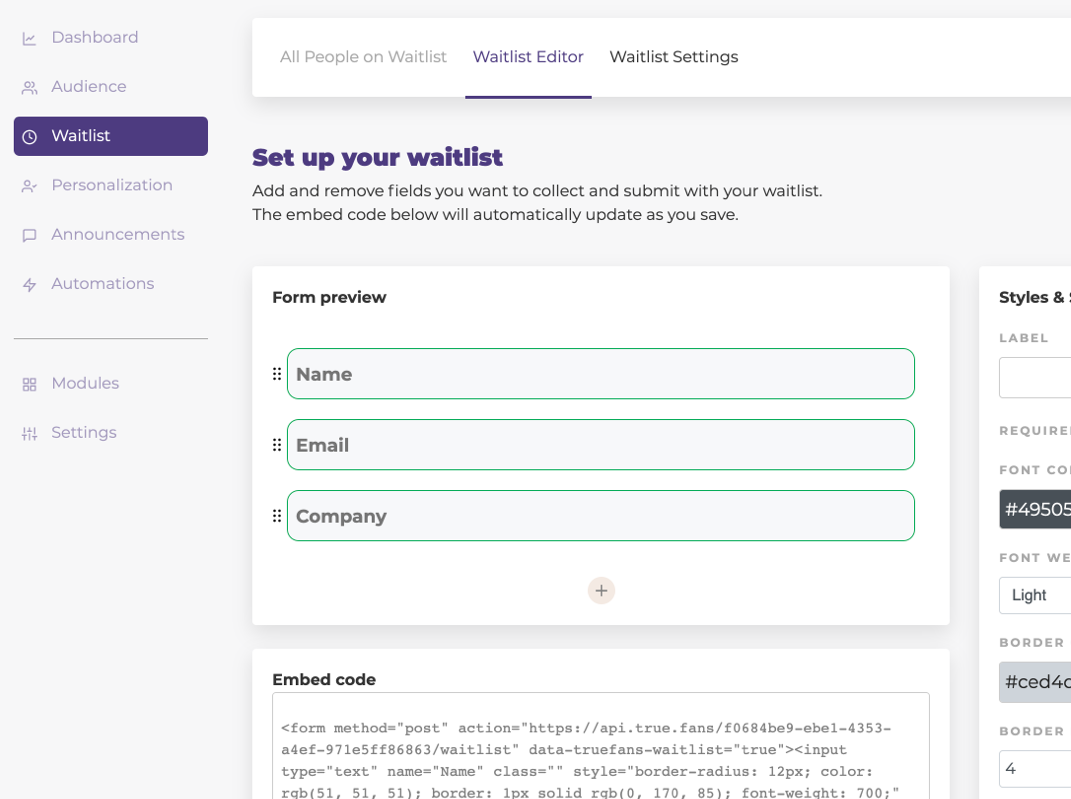Click the Automations lightning bolt icon
This screenshot has height=799, width=1071.
click(x=29, y=283)
